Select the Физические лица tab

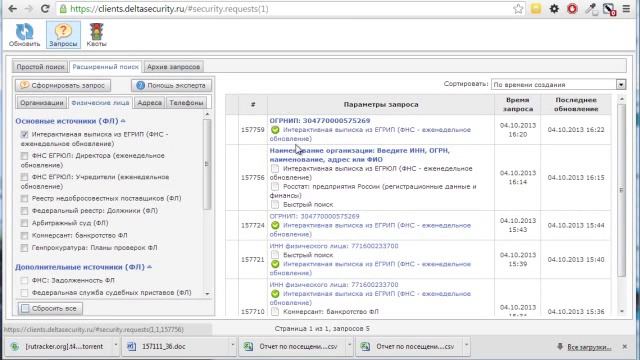pyautogui.click(x=100, y=102)
